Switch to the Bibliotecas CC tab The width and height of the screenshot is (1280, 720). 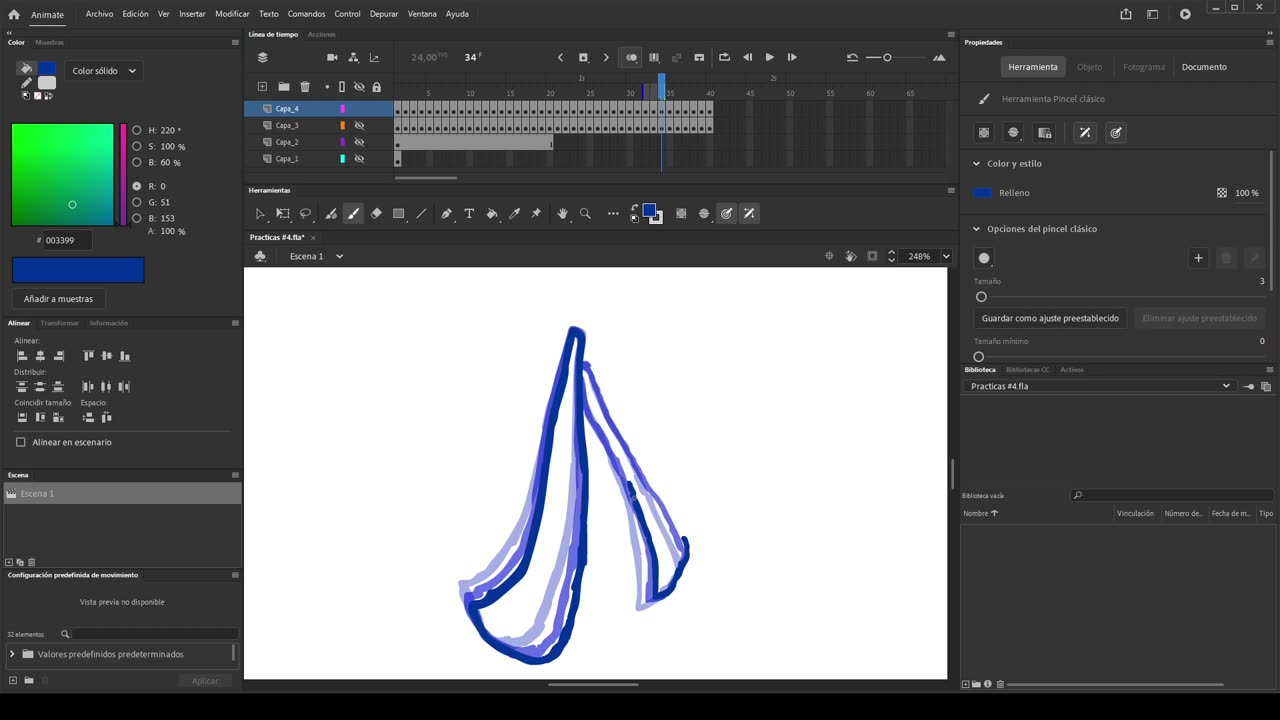click(1028, 370)
